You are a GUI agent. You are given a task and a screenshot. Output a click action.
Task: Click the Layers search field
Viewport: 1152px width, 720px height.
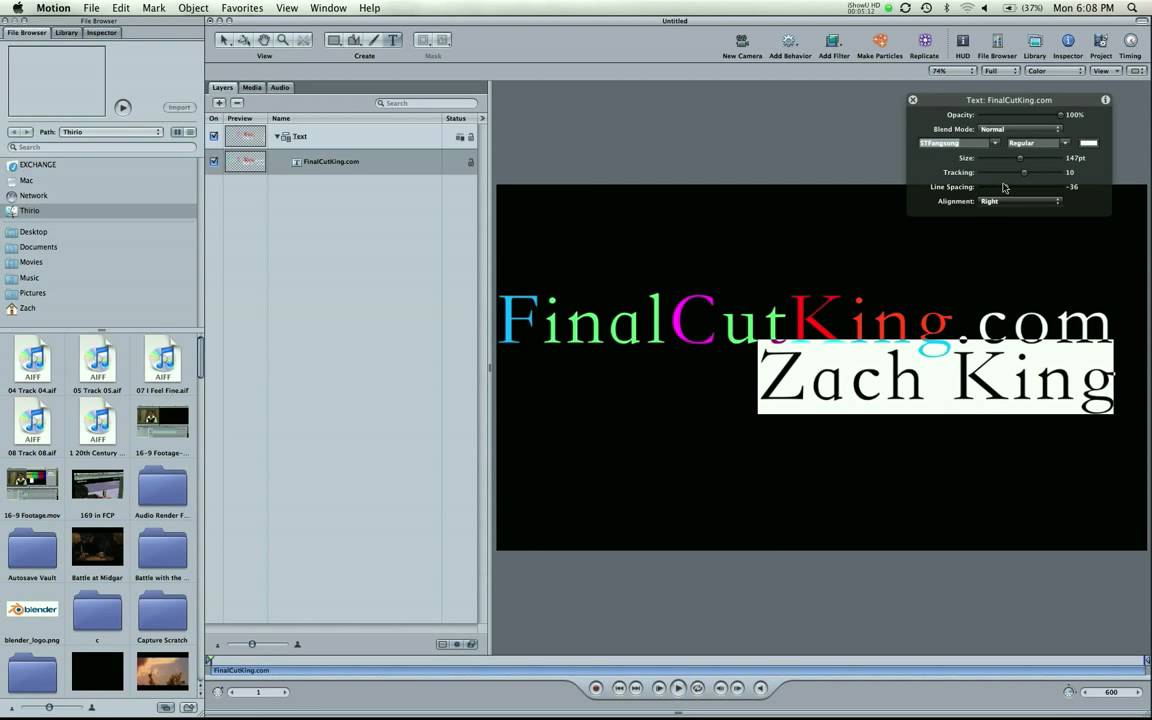[426, 103]
